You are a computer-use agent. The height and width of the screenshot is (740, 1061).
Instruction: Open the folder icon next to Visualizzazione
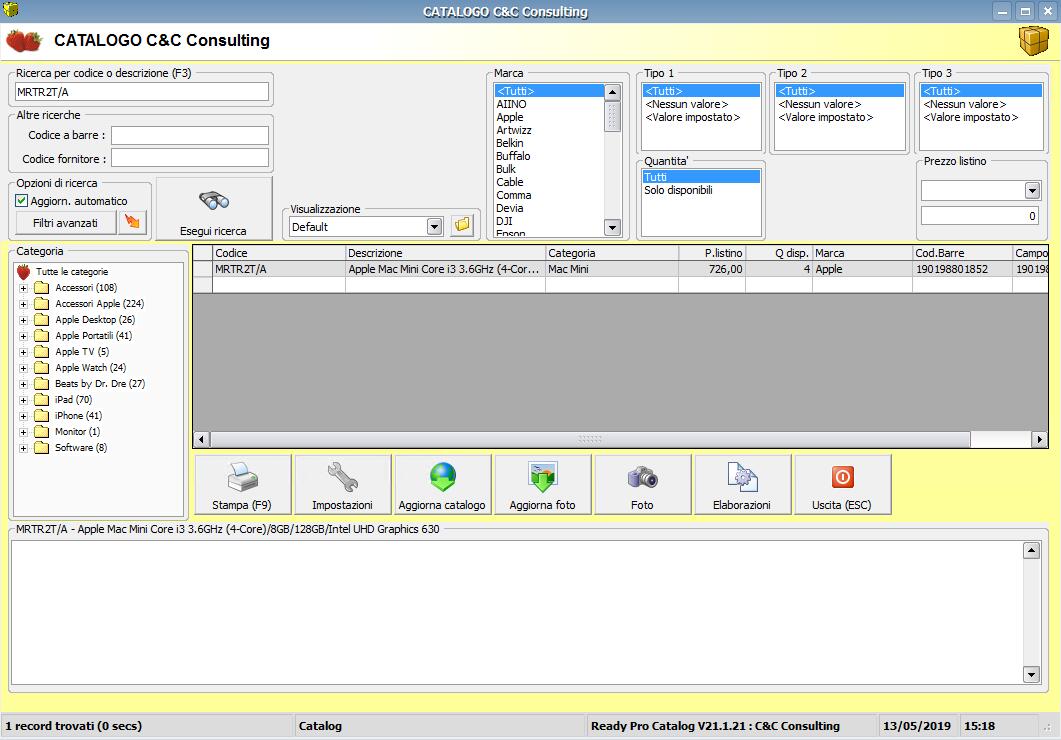pyautogui.click(x=462, y=225)
